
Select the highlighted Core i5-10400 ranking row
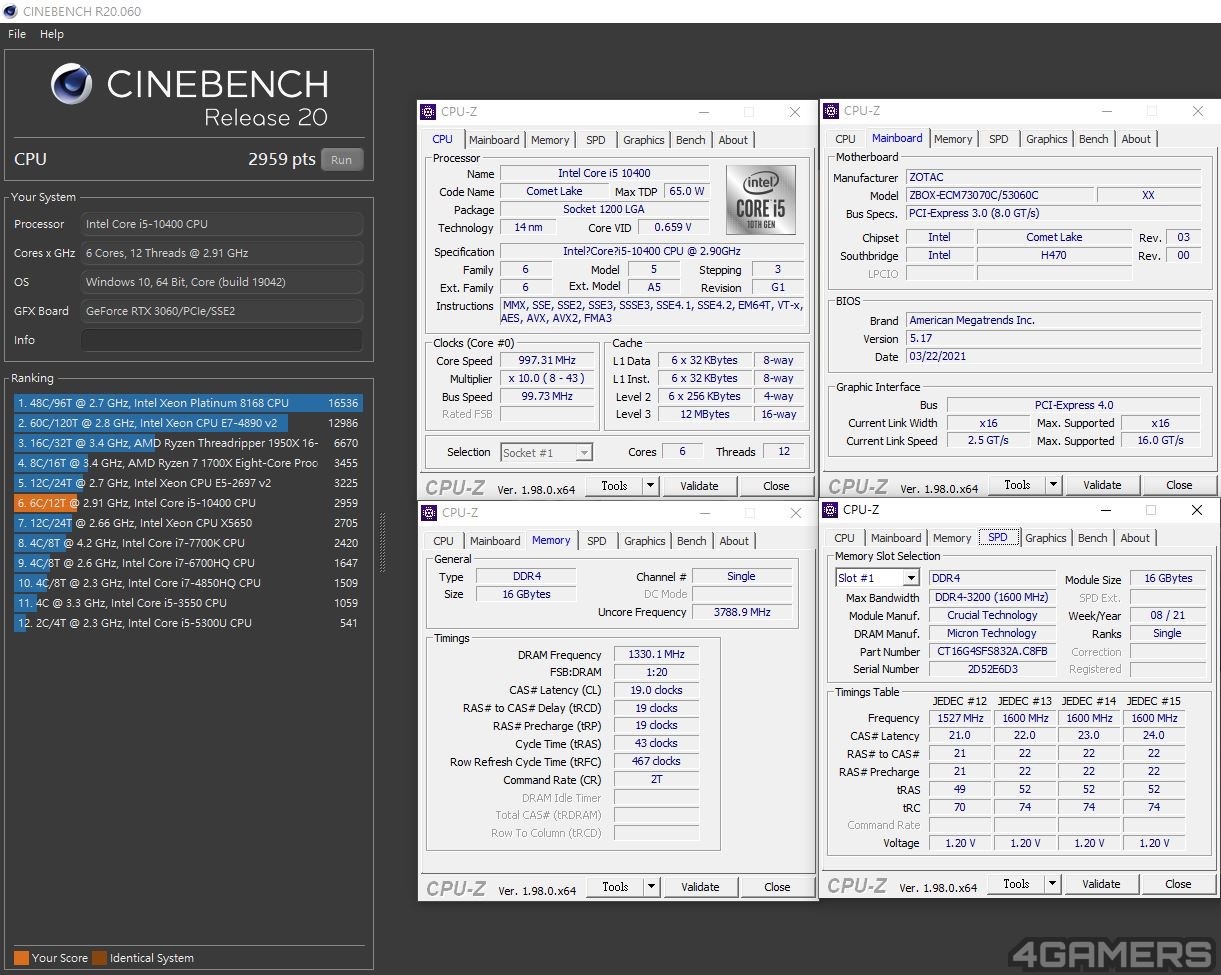pyautogui.click(x=188, y=503)
